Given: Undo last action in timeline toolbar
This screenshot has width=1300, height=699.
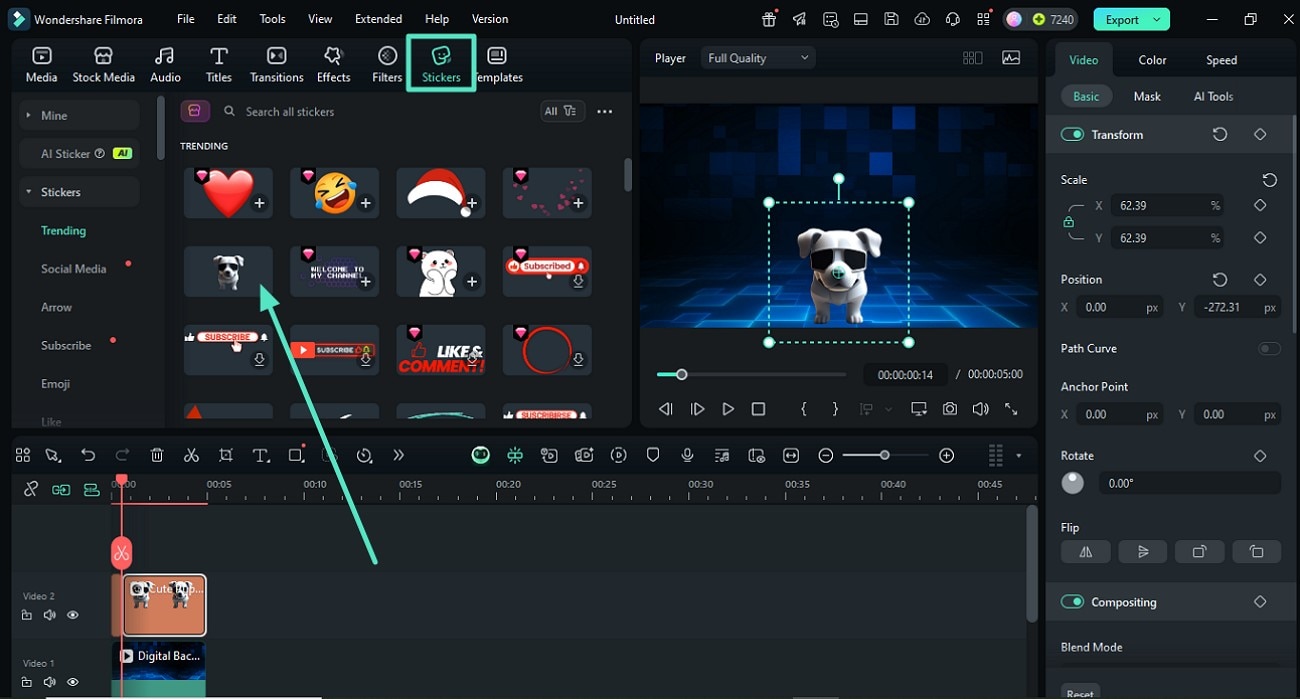Looking at the screenshot, I should coord(88,455).
